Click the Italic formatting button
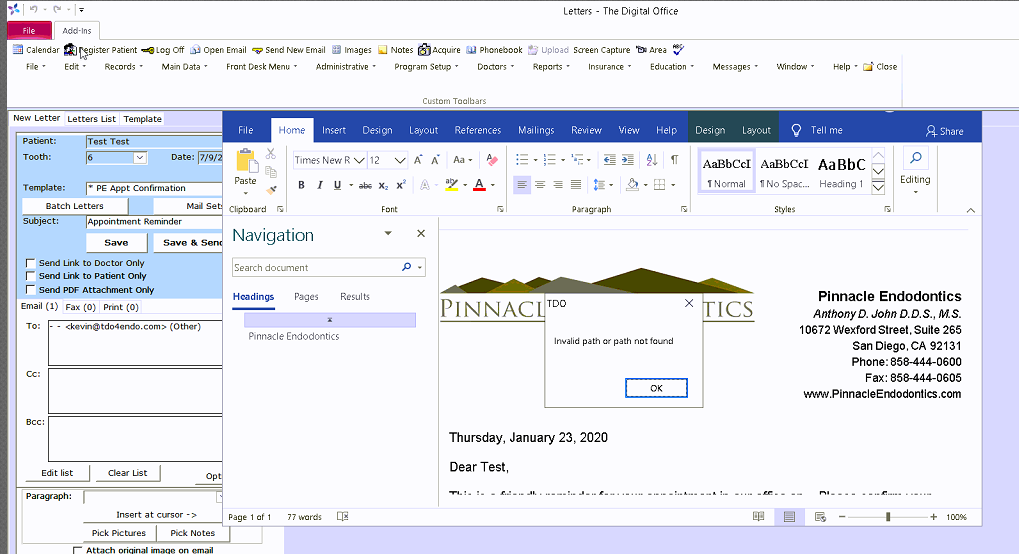This screenshot has width=1019, height=554. pos(319,185)
